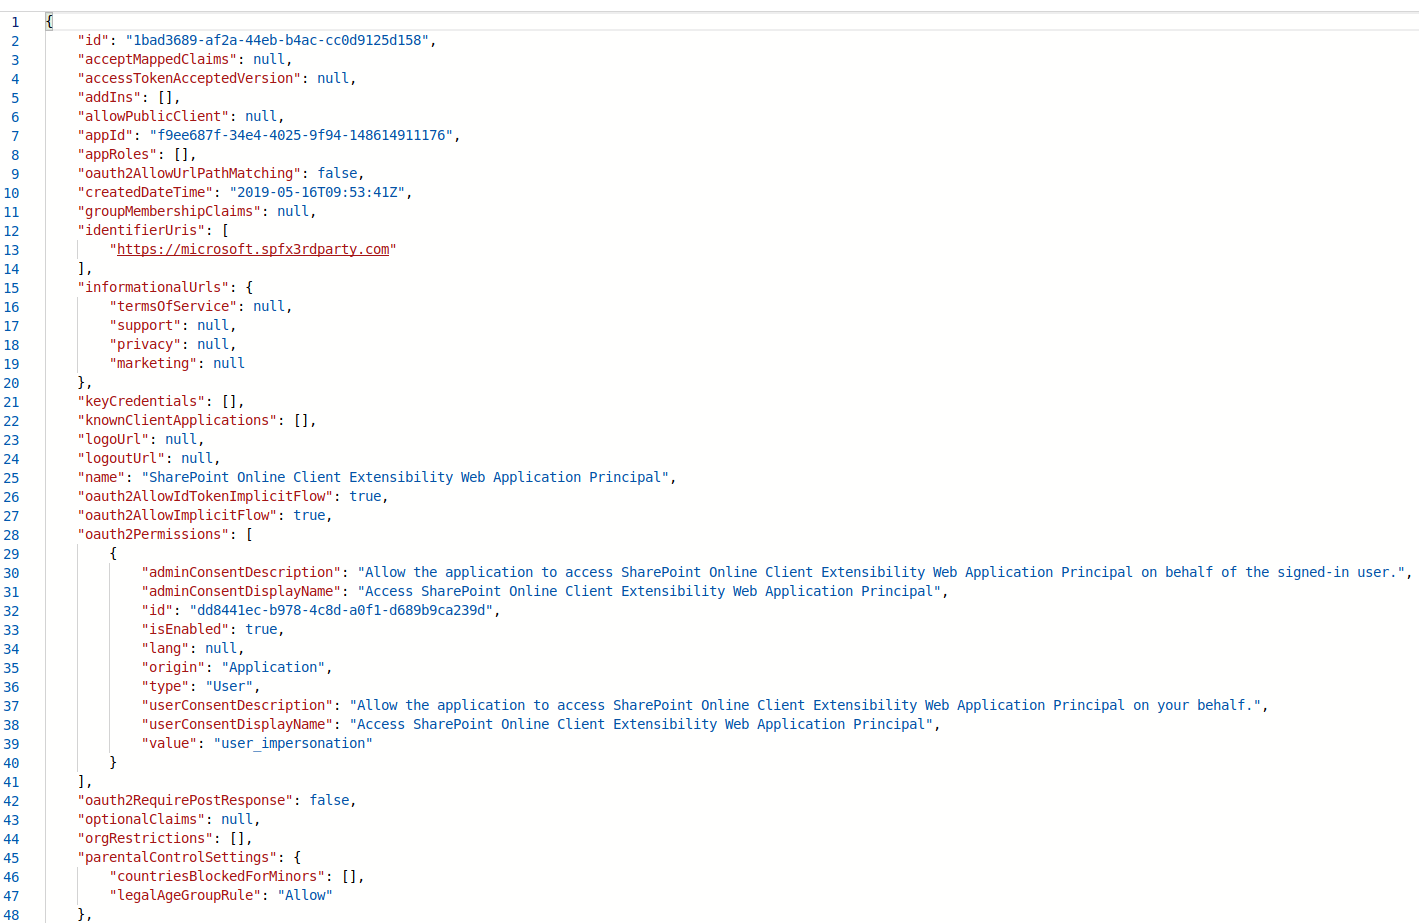The image size is (1419, 923).
Task: Click the "appId" key on line 7
Action: click(x=105, y=135)
